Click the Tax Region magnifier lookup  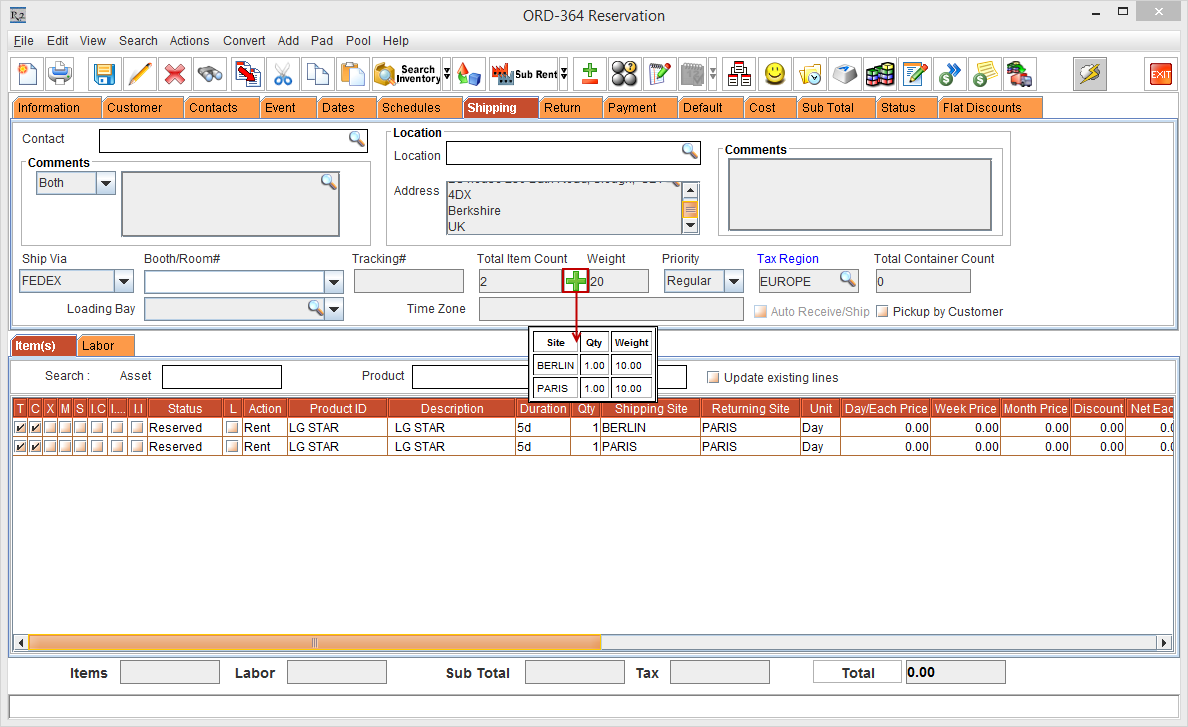tap(849, 281)
